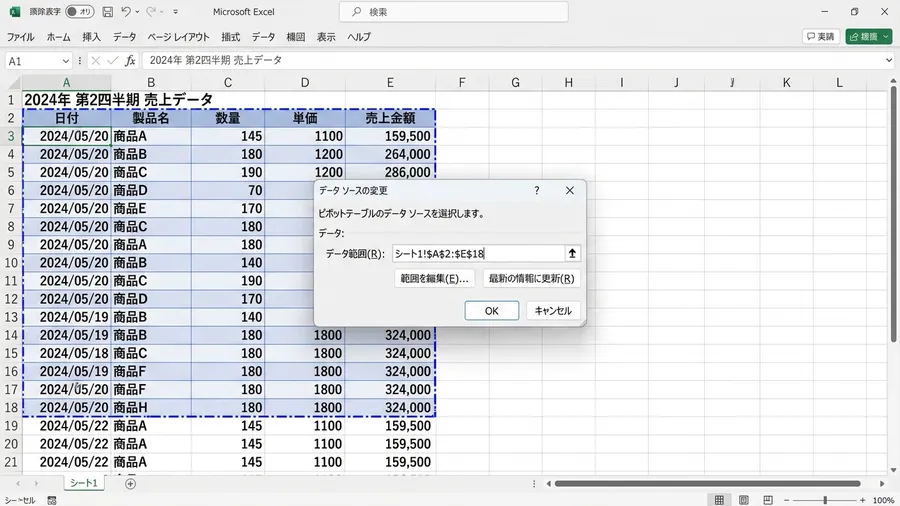Select all cells with the corner triangle
900x506 pixels.
[x=13, y=83]
